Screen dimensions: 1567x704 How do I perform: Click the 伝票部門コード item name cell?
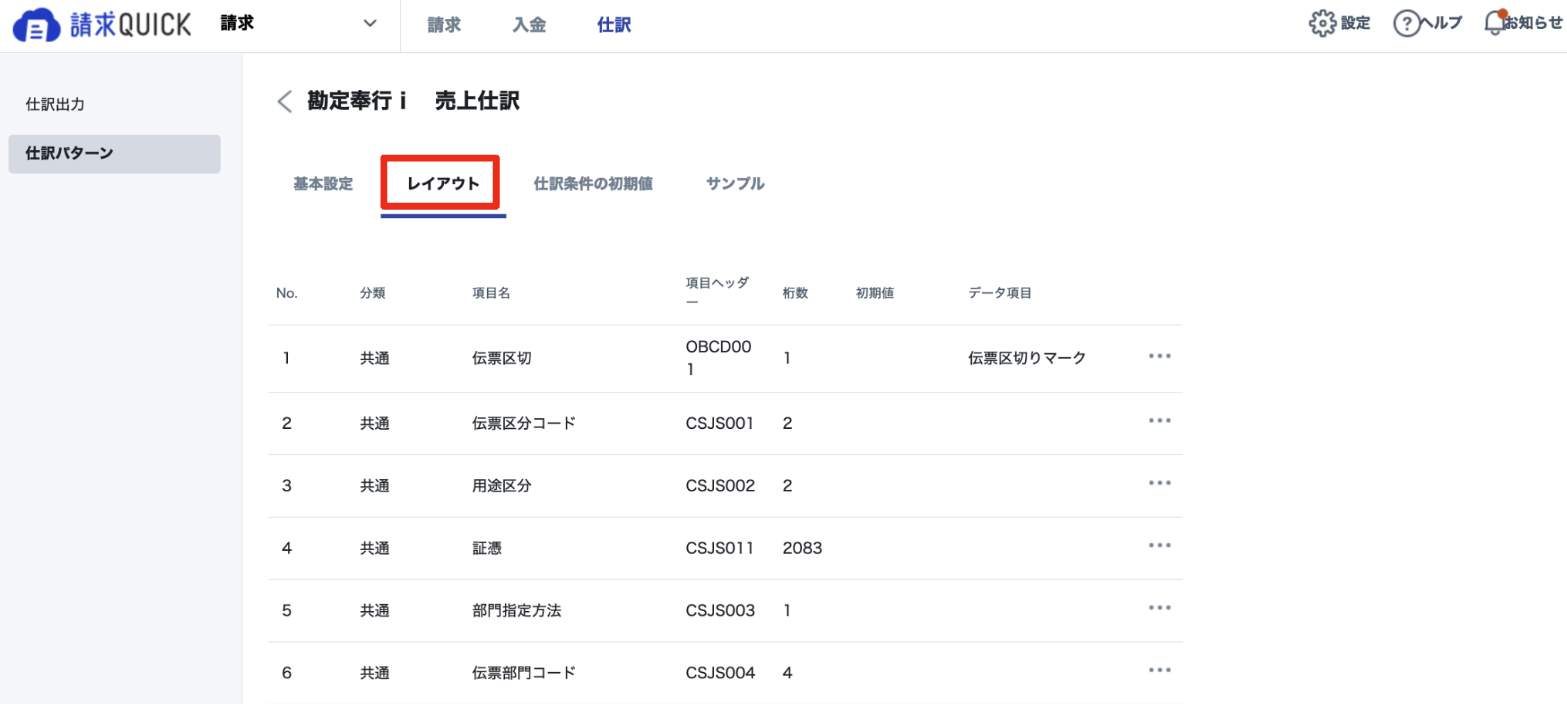click(x=523, y=673)
